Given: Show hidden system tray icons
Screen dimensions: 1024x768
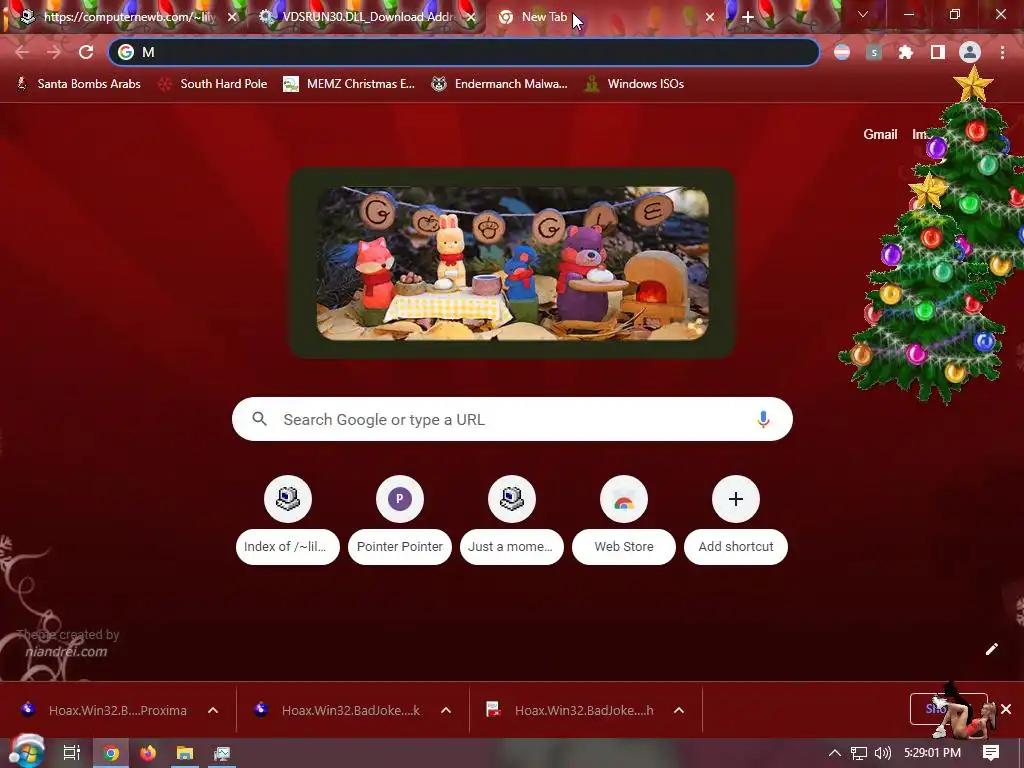Looking at the screenshot, I should click(835, 753).
